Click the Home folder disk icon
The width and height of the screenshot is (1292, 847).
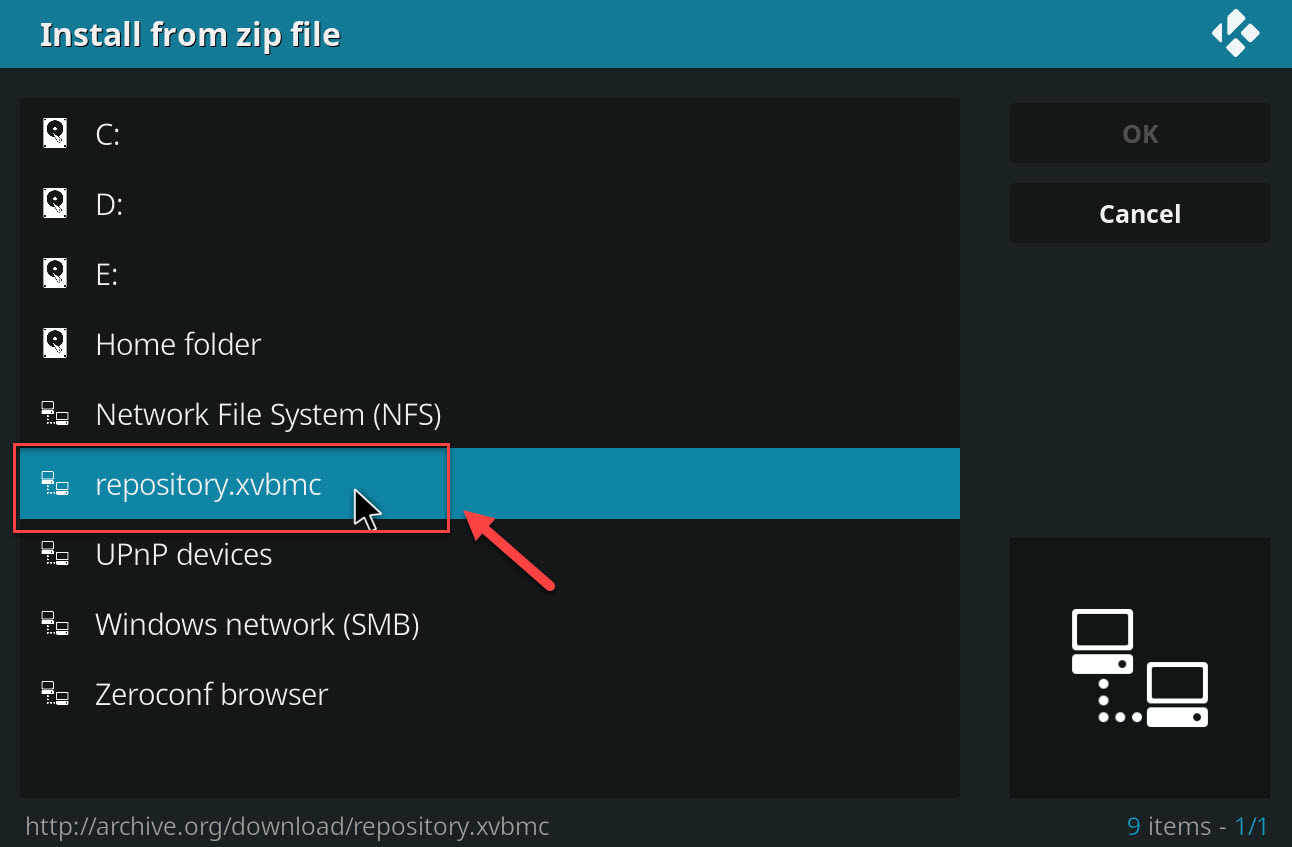click(55, 344)
